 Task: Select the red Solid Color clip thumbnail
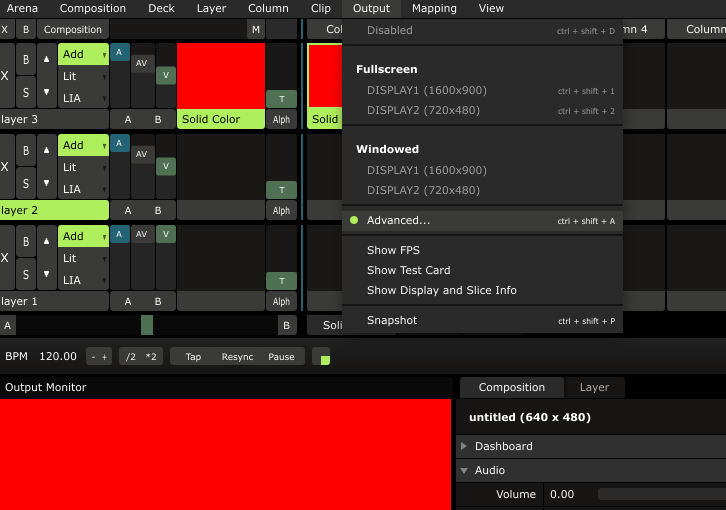click(x=220, y=76)
